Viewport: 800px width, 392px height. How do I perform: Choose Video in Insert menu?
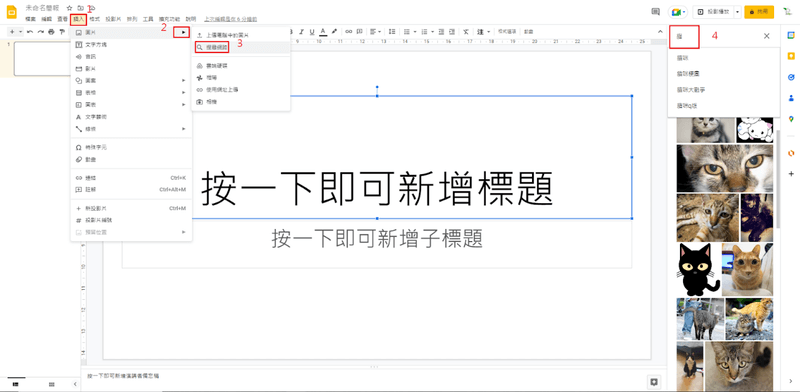tap(131, 69)
